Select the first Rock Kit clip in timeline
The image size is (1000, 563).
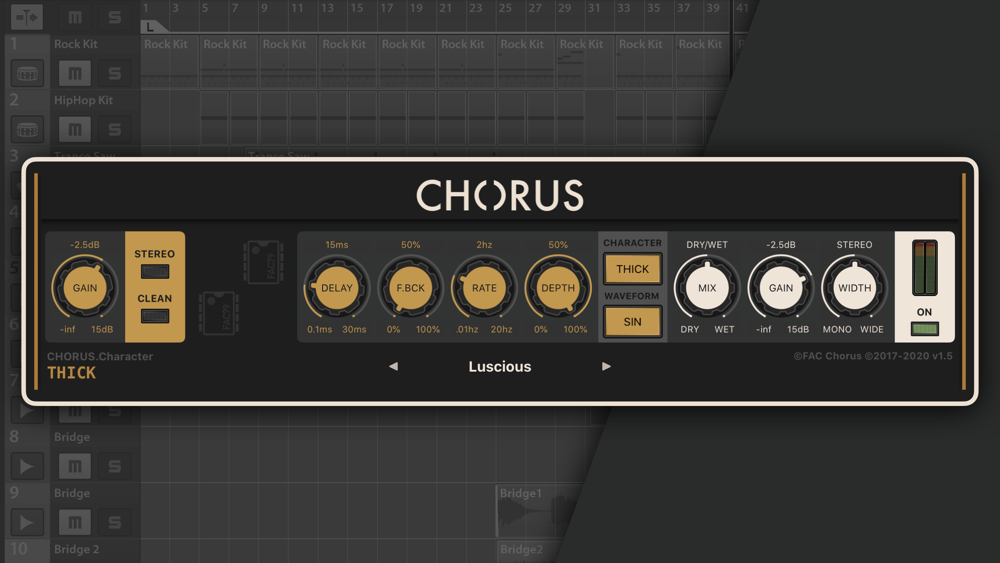point(170,62)
